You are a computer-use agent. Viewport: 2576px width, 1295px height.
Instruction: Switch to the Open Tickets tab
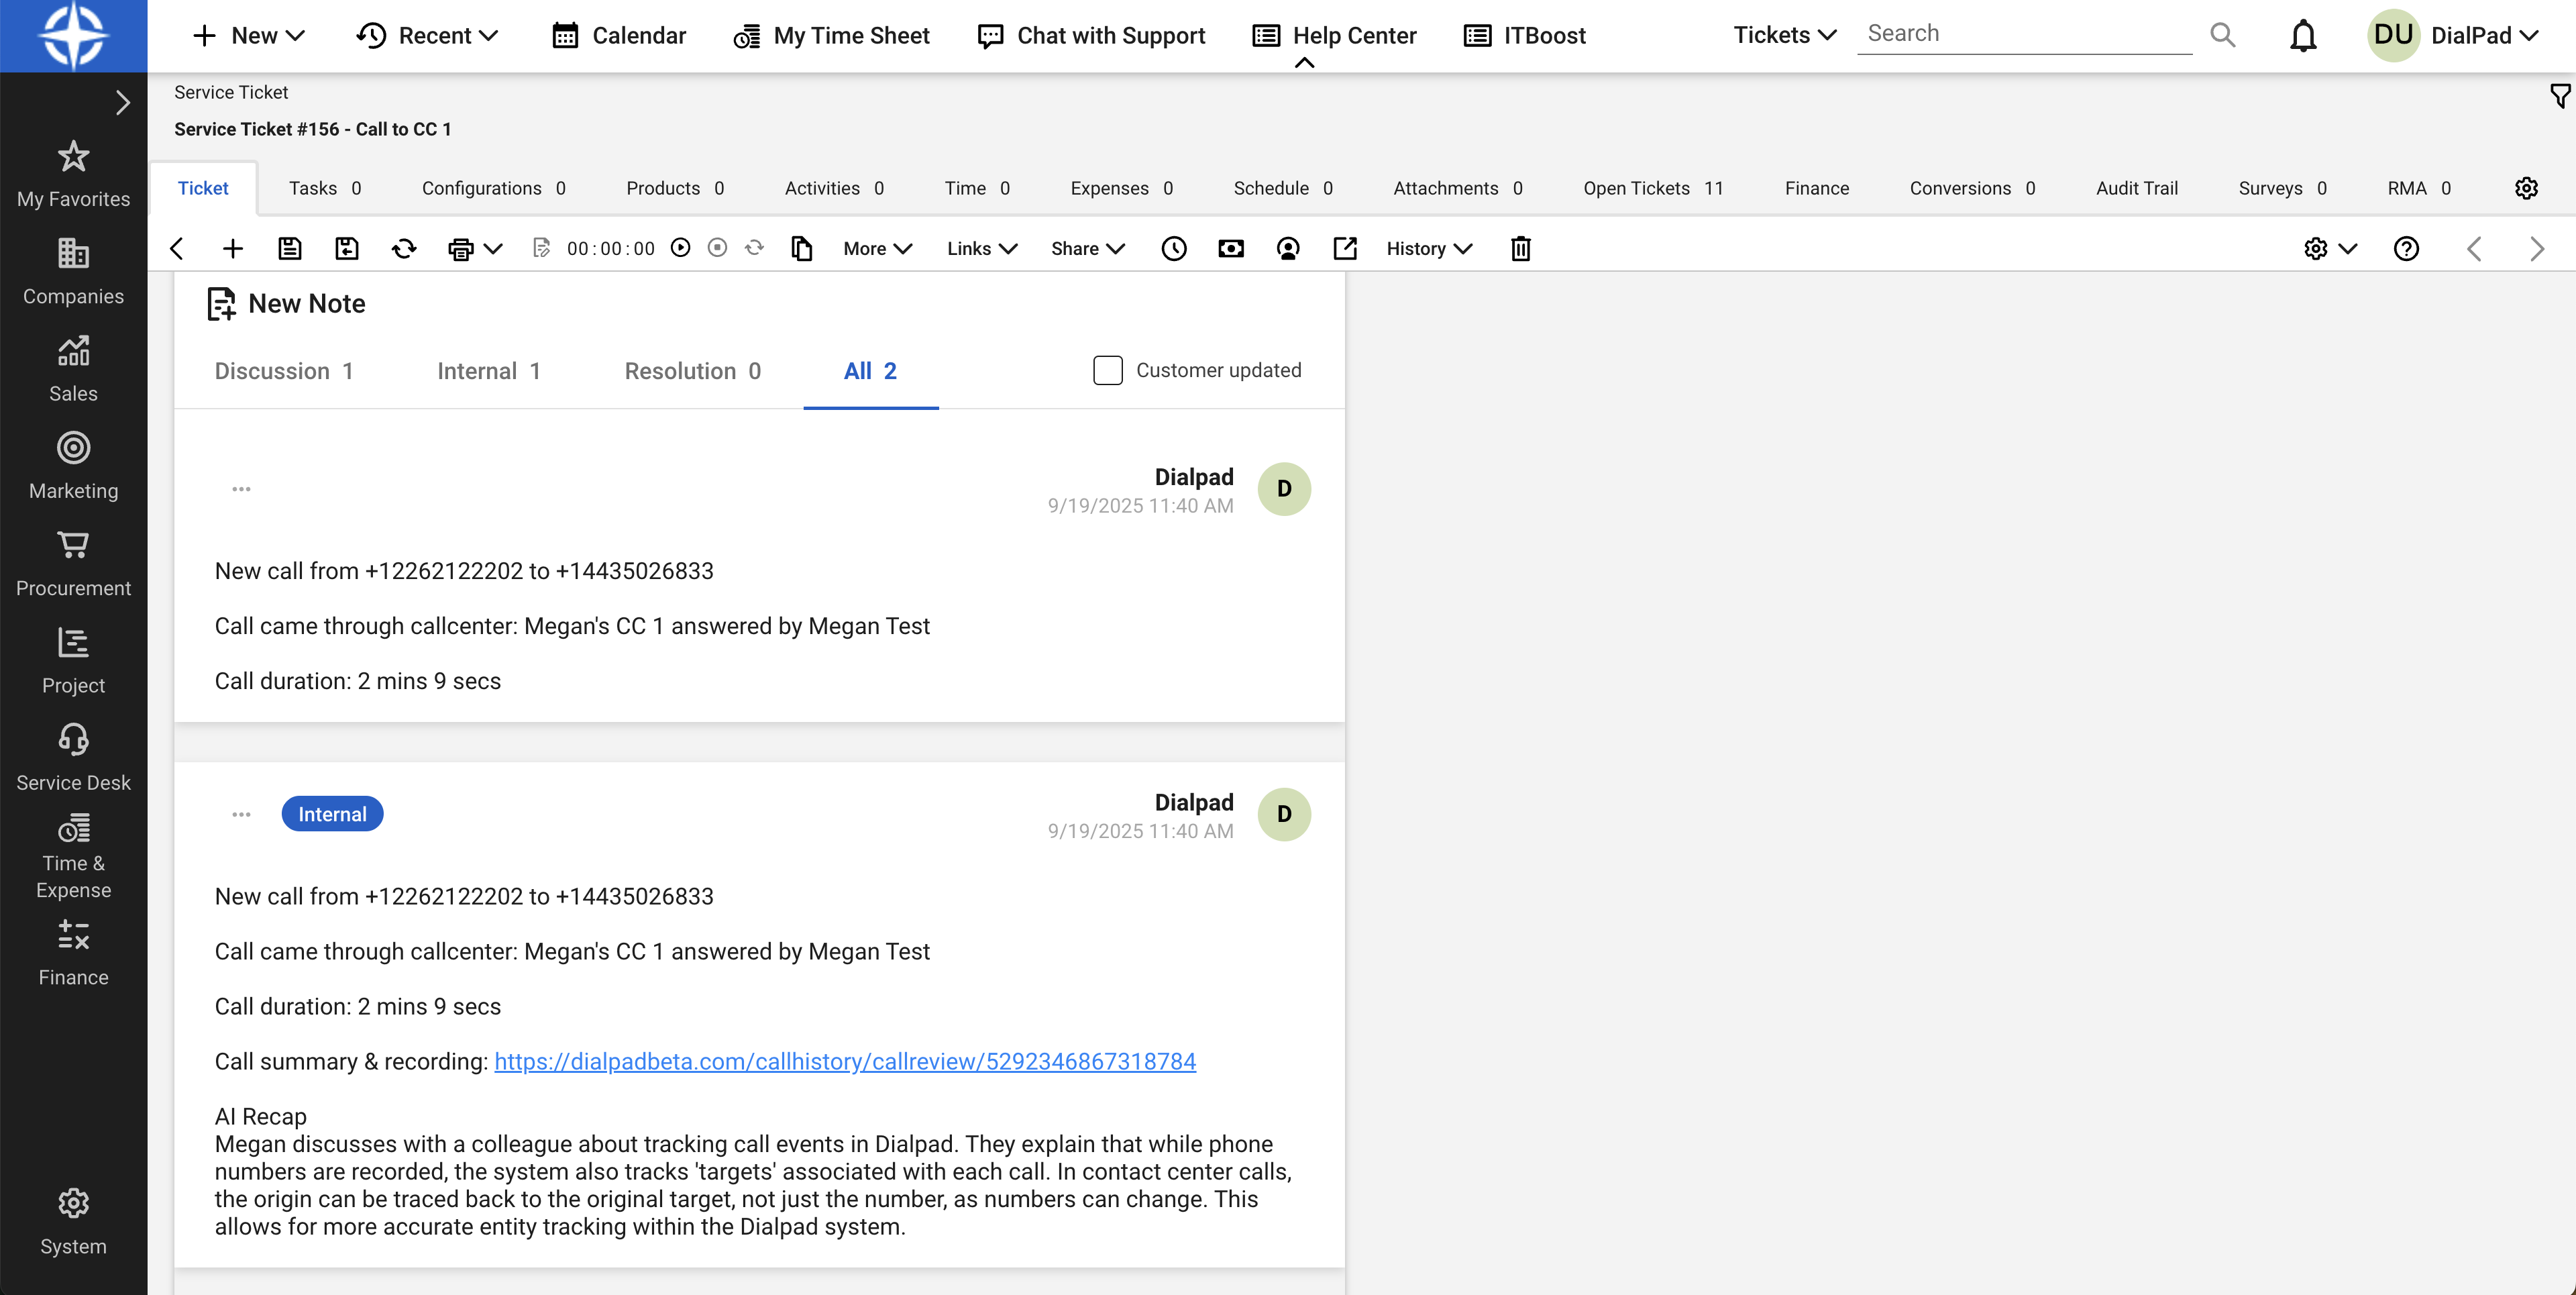1654,188
